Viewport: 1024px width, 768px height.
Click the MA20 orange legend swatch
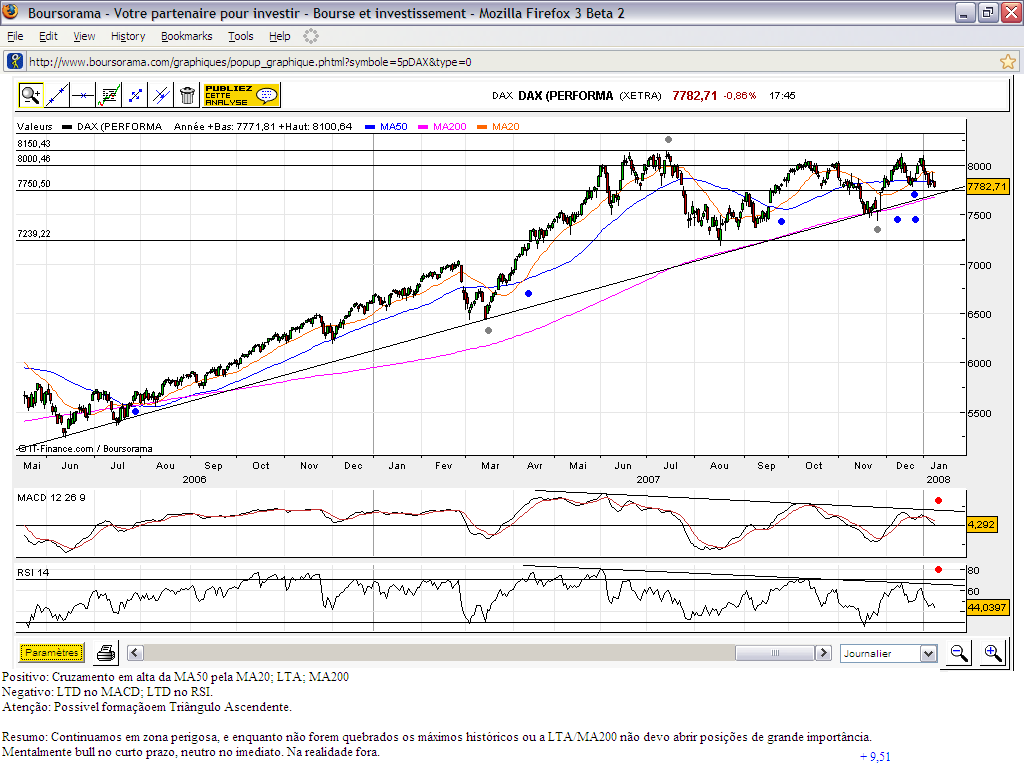482,127
